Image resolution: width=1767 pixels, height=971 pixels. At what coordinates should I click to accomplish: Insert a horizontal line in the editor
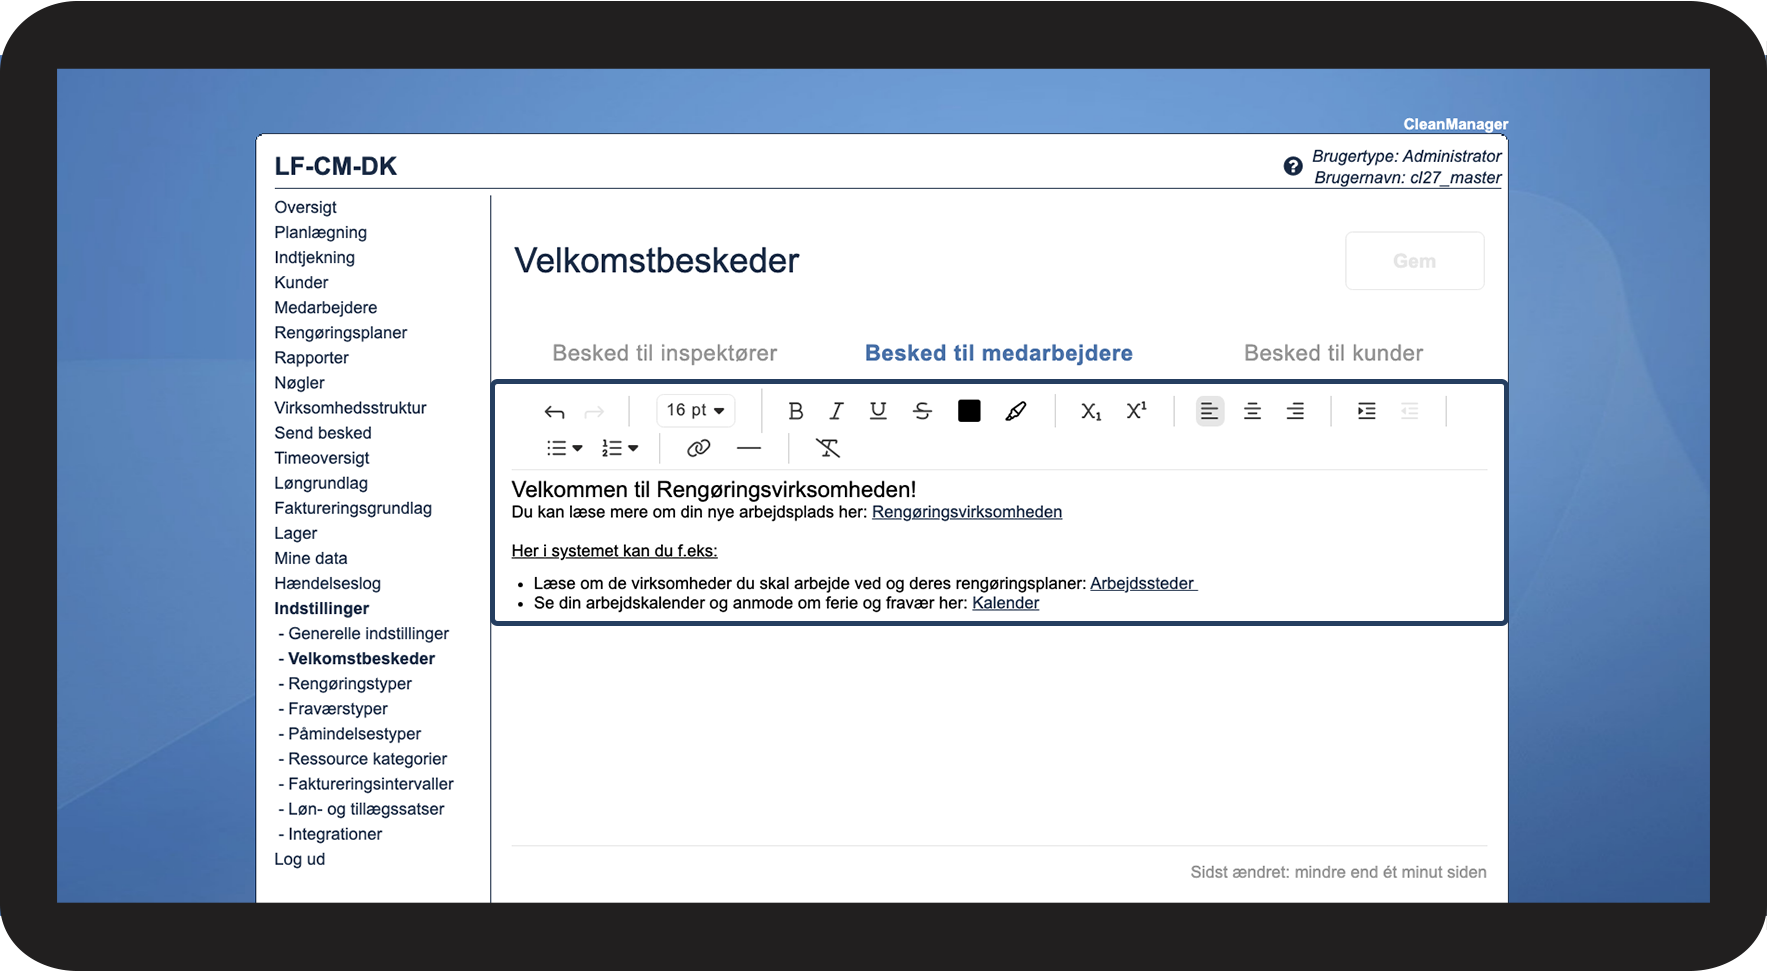749,447
